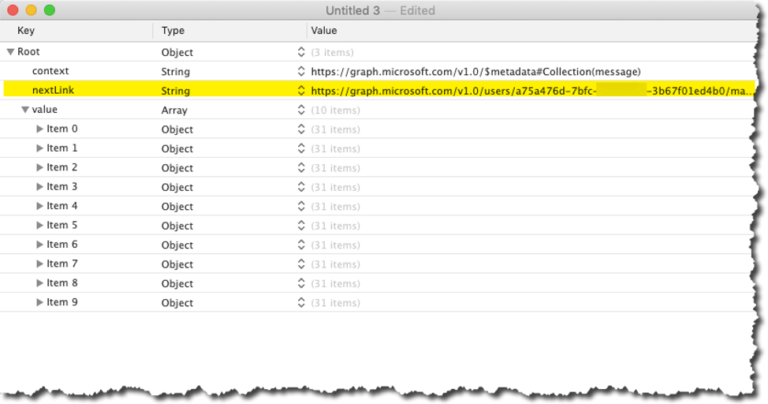The height and width of the screenshot is (404, 768).
Task: Expand Item 5 in the tree
Action: click(40, 226)
